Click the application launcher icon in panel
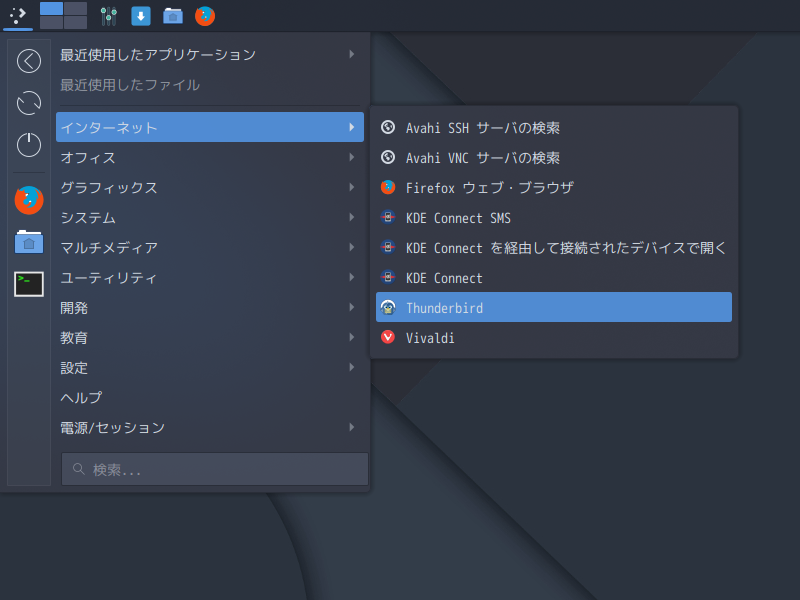Viewport: 800px width, 600px height. [x=18, y=15]
